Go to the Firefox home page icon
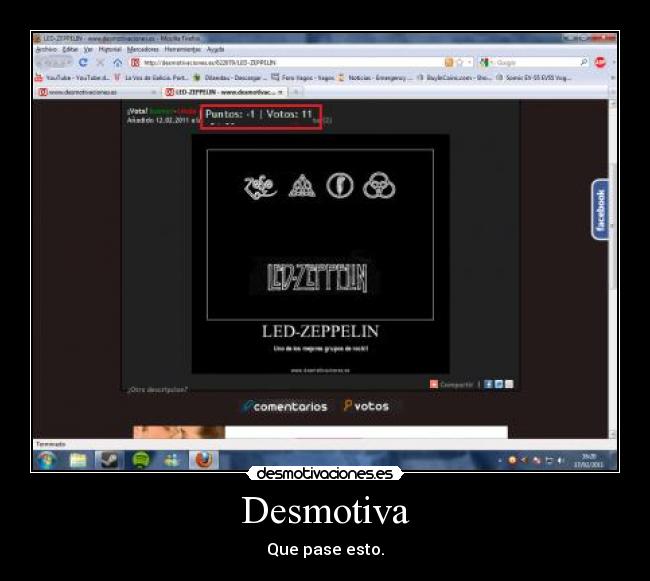 118,62
